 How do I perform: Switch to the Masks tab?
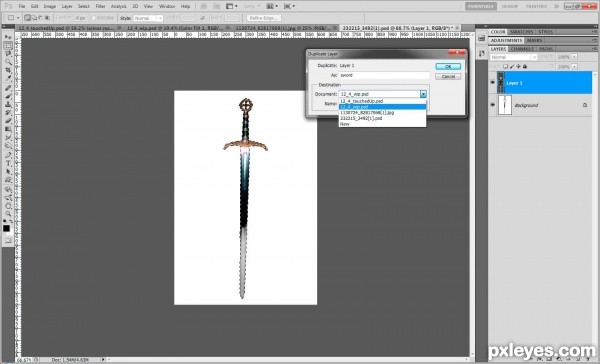point(534,40)
